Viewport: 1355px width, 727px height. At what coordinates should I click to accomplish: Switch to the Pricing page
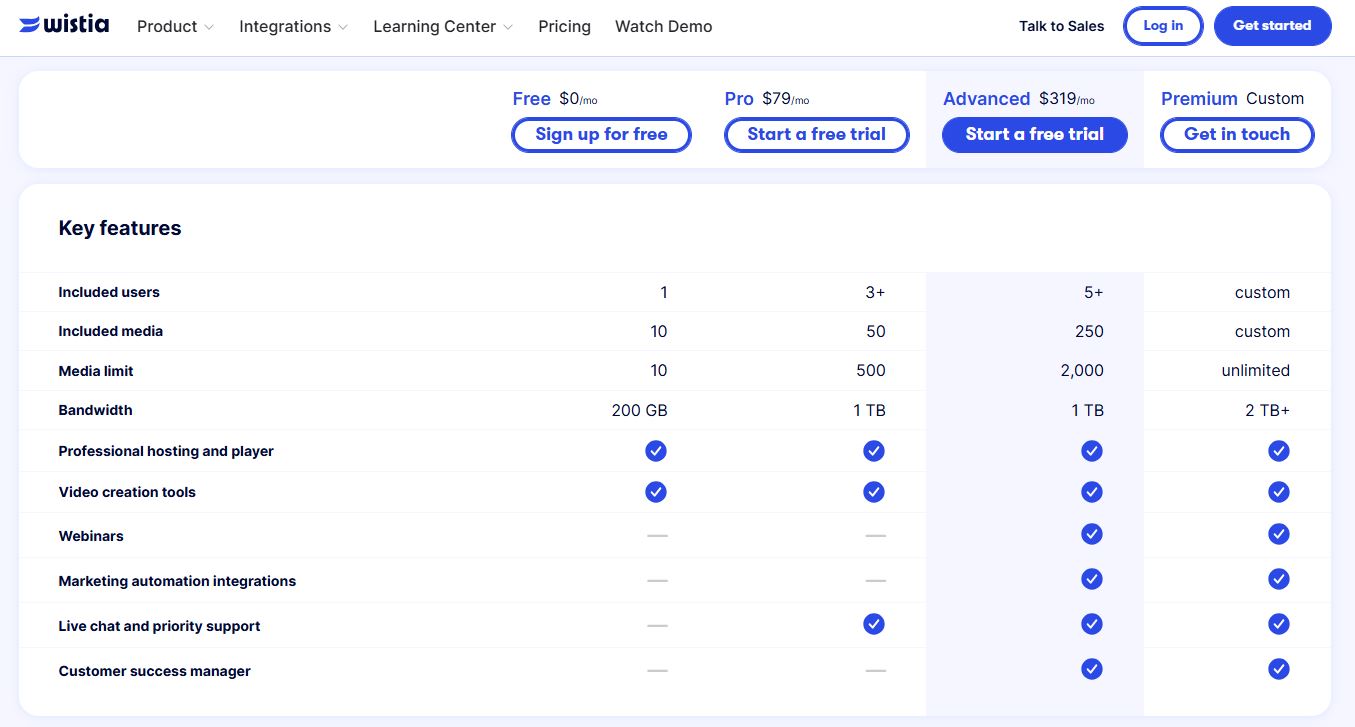pos(564,26)
